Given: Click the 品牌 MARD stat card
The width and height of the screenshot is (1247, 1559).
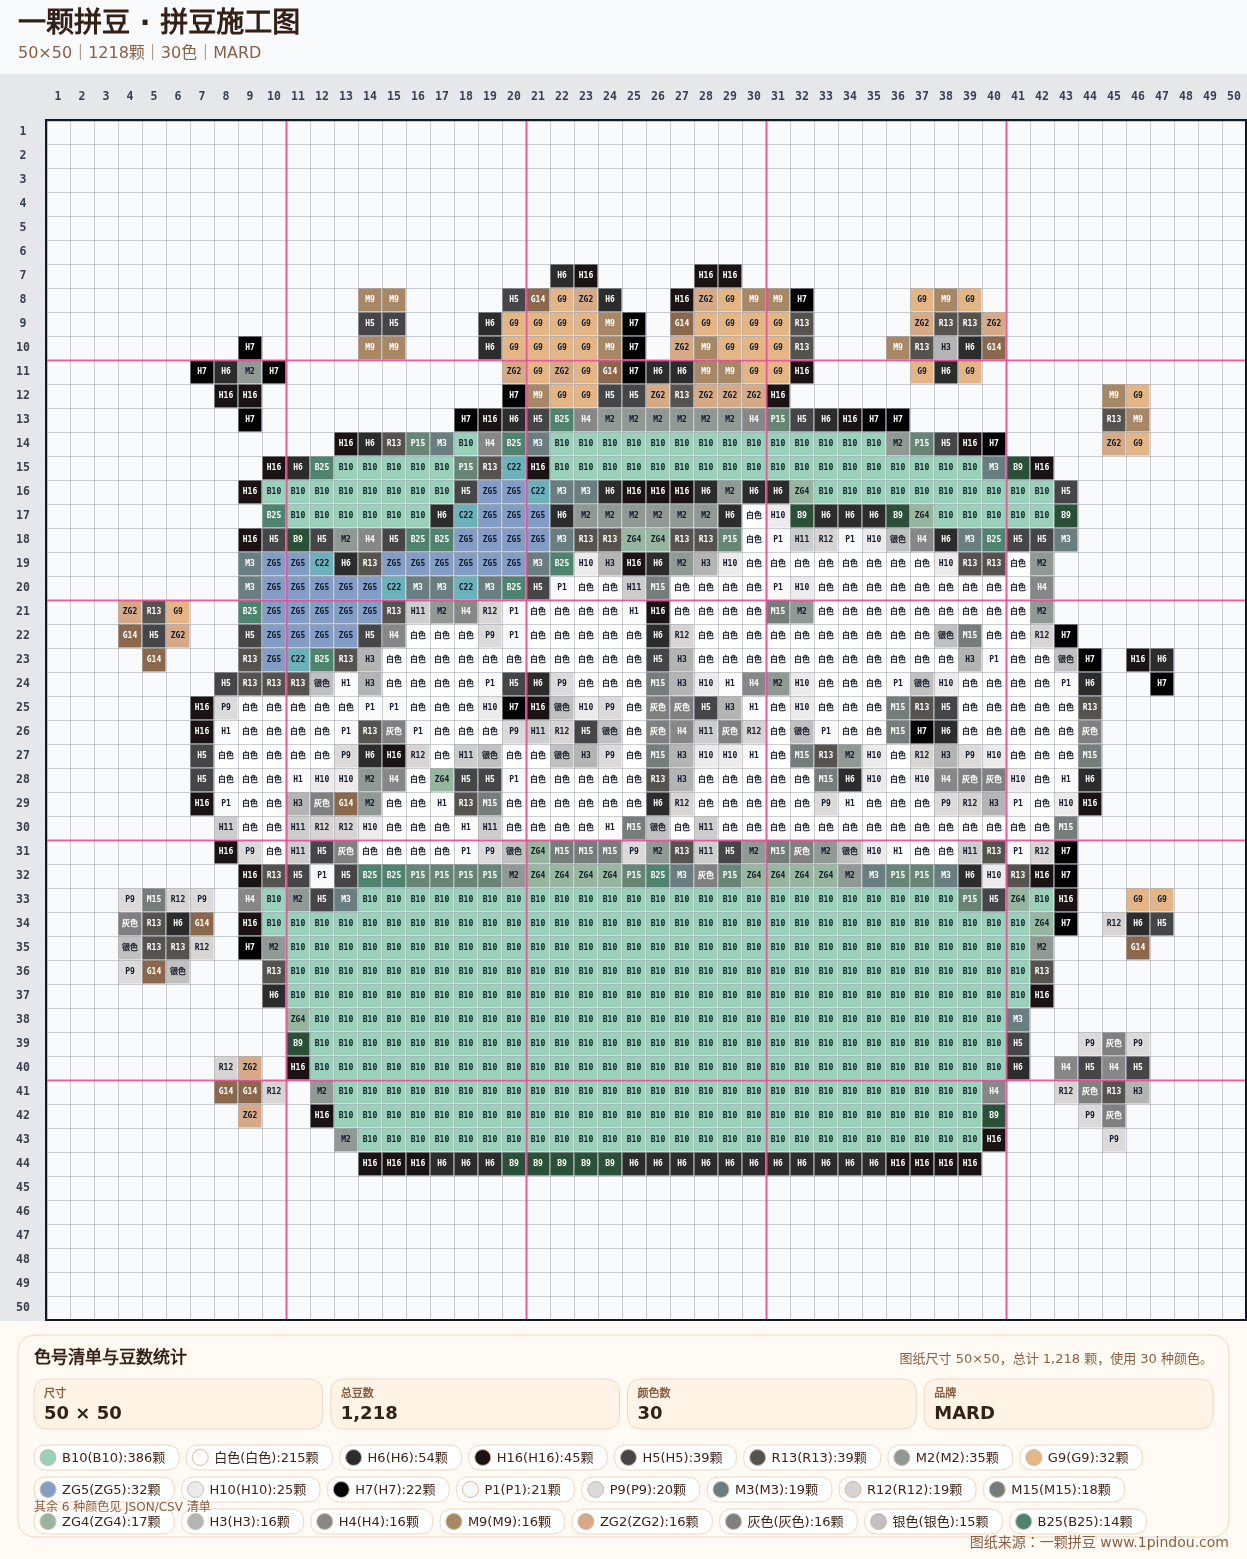Looking at the screenshot, I should (1068, 1404).
